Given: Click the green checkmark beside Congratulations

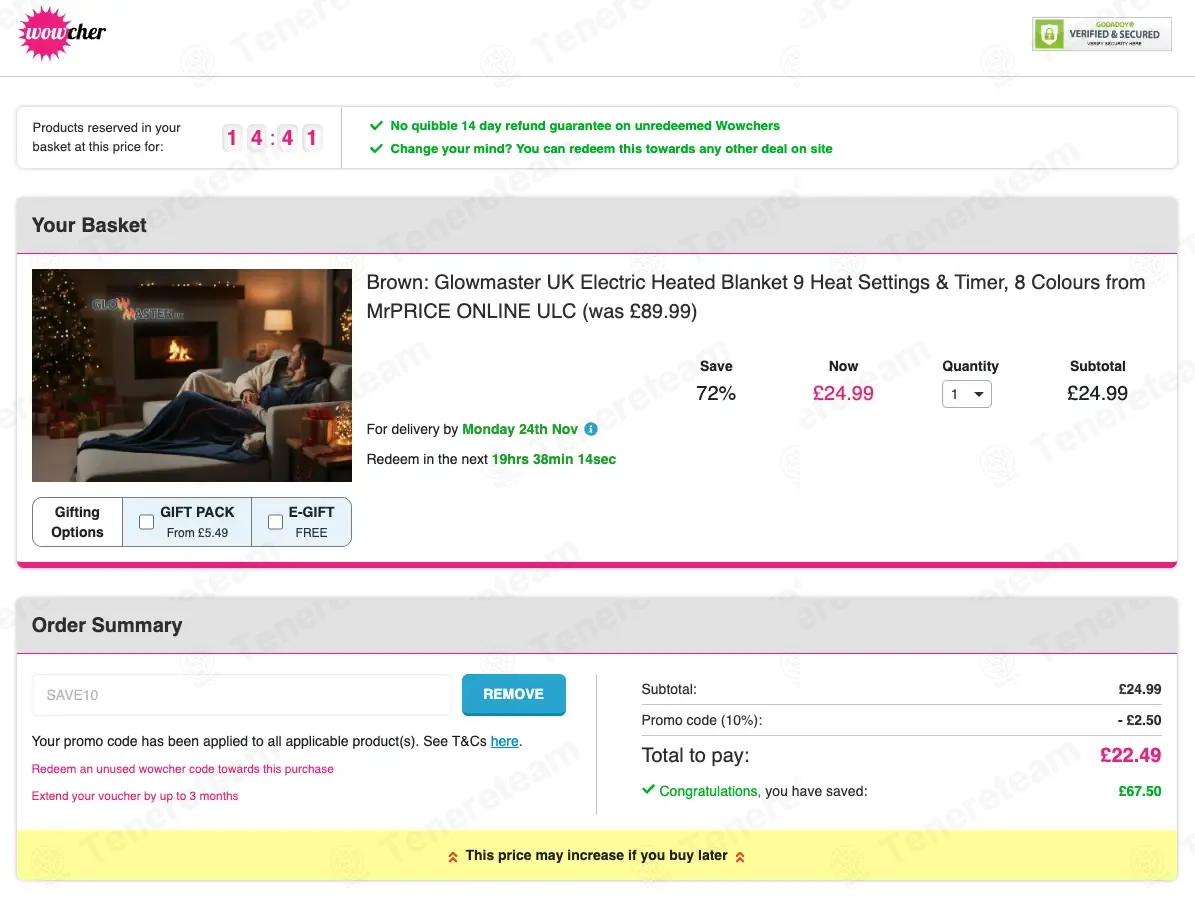Looking at the screenshot, I should [x=648, y=790].
